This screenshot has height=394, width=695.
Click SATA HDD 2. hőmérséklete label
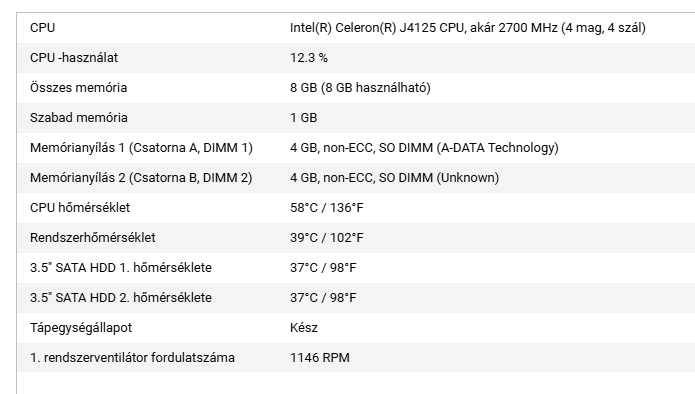tap(121, 298)
